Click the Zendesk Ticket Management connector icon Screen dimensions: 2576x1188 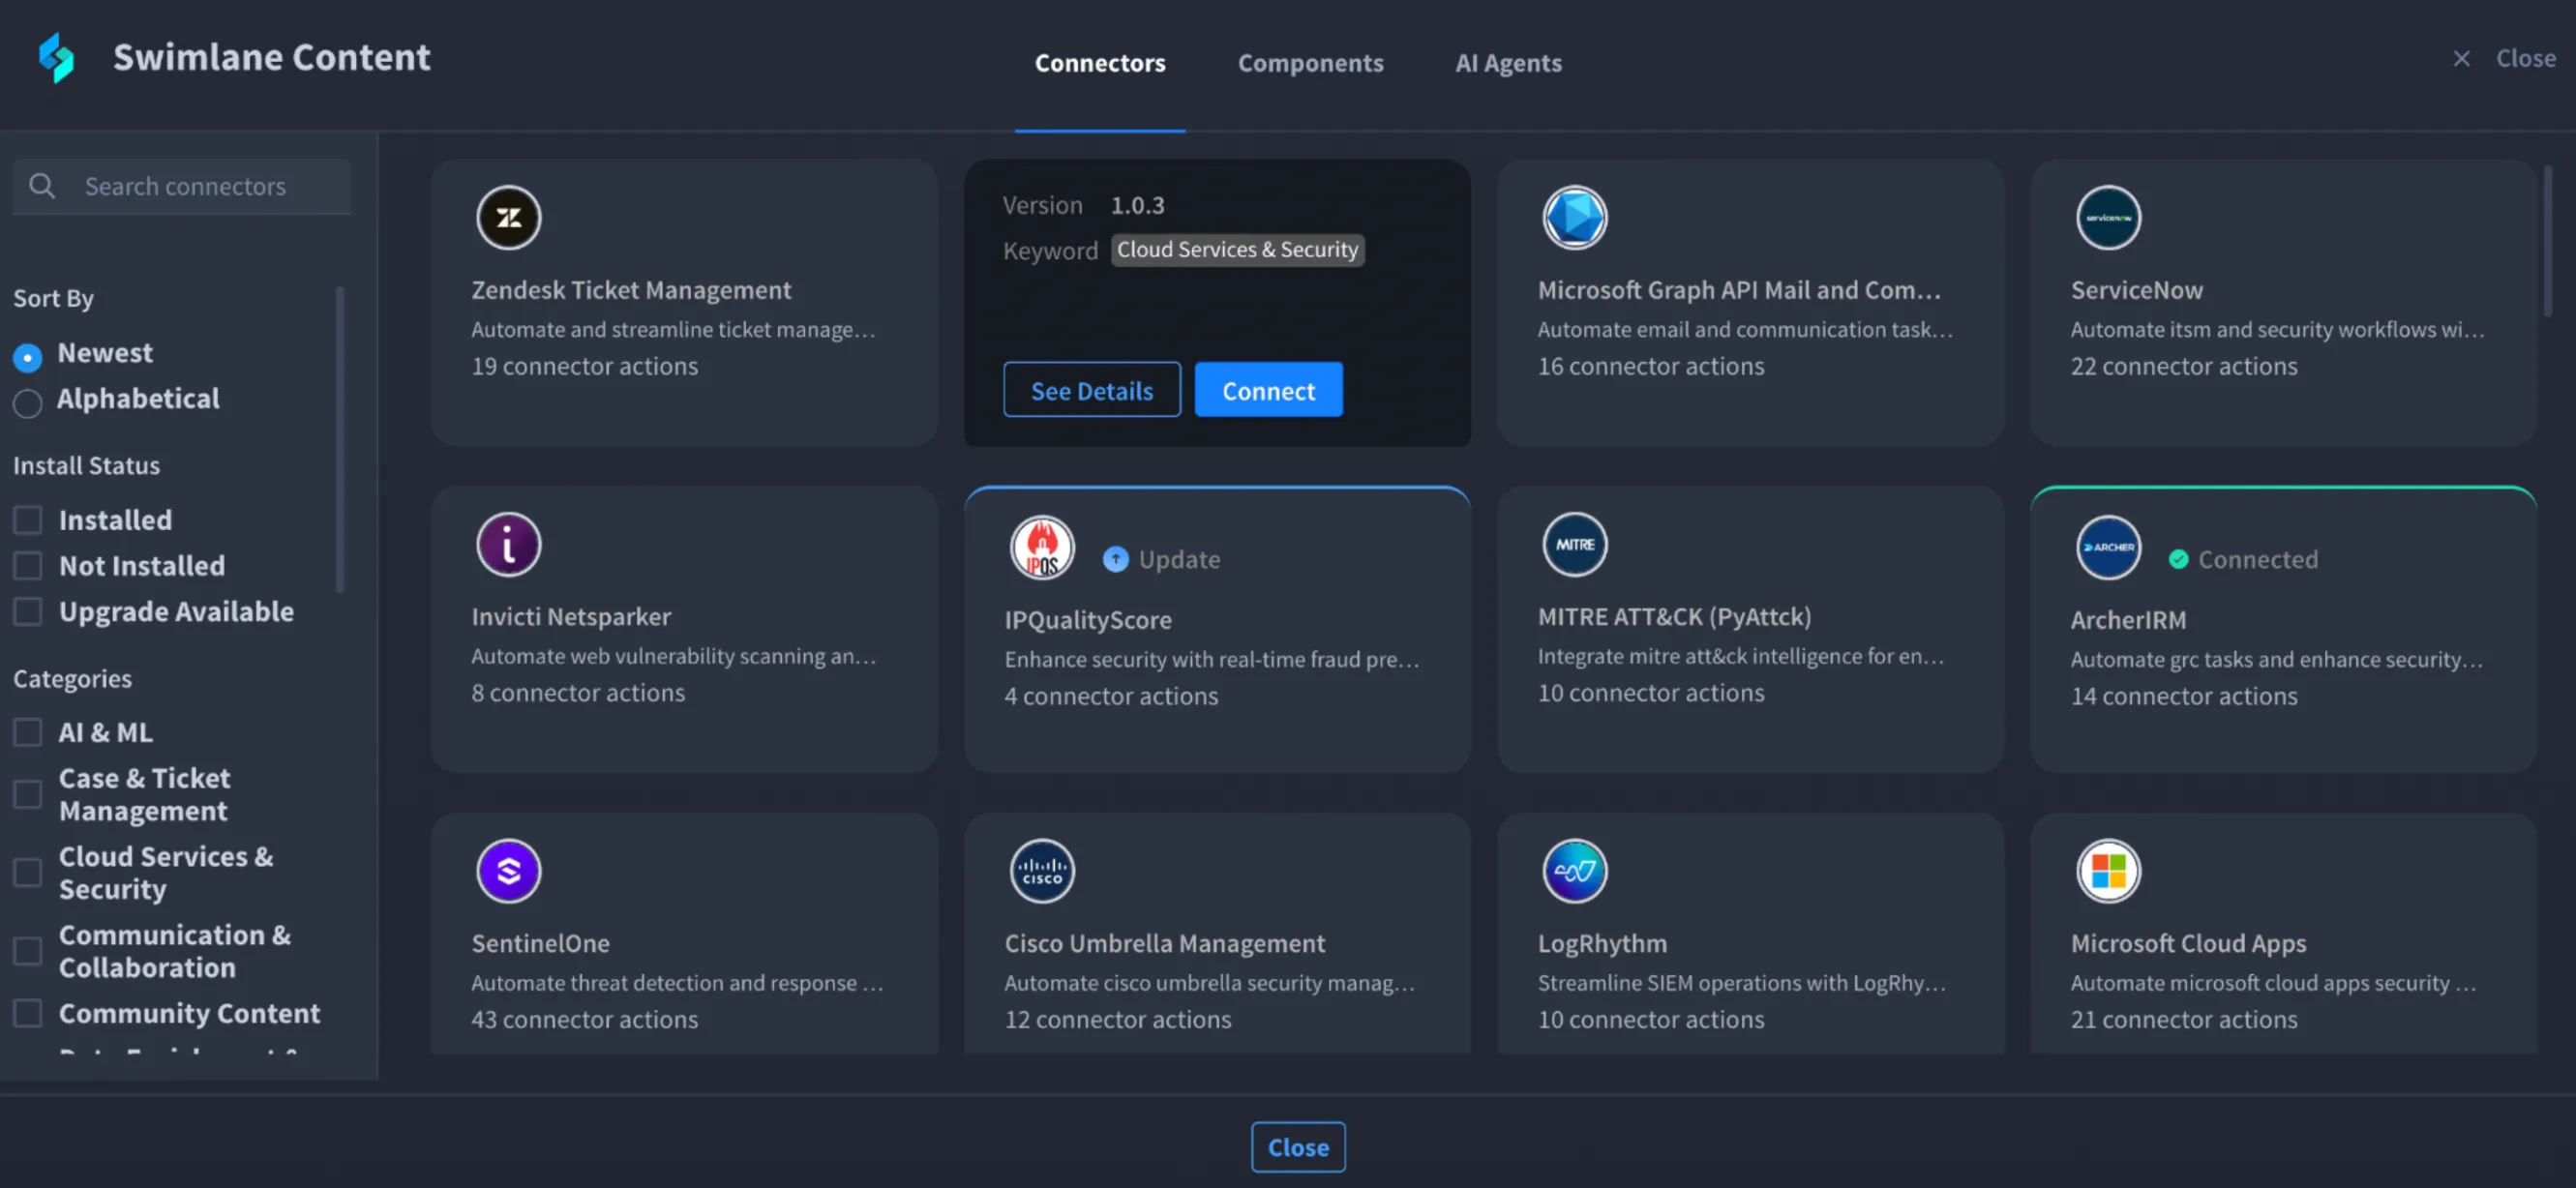point(508,217)
